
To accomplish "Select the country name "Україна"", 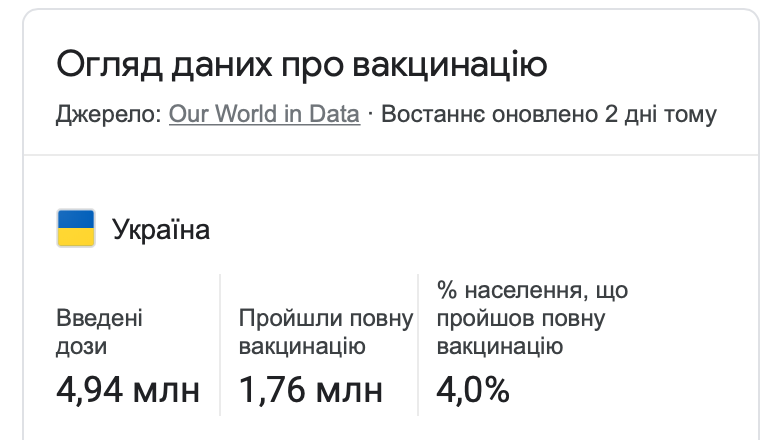I will tap(161, 230).
